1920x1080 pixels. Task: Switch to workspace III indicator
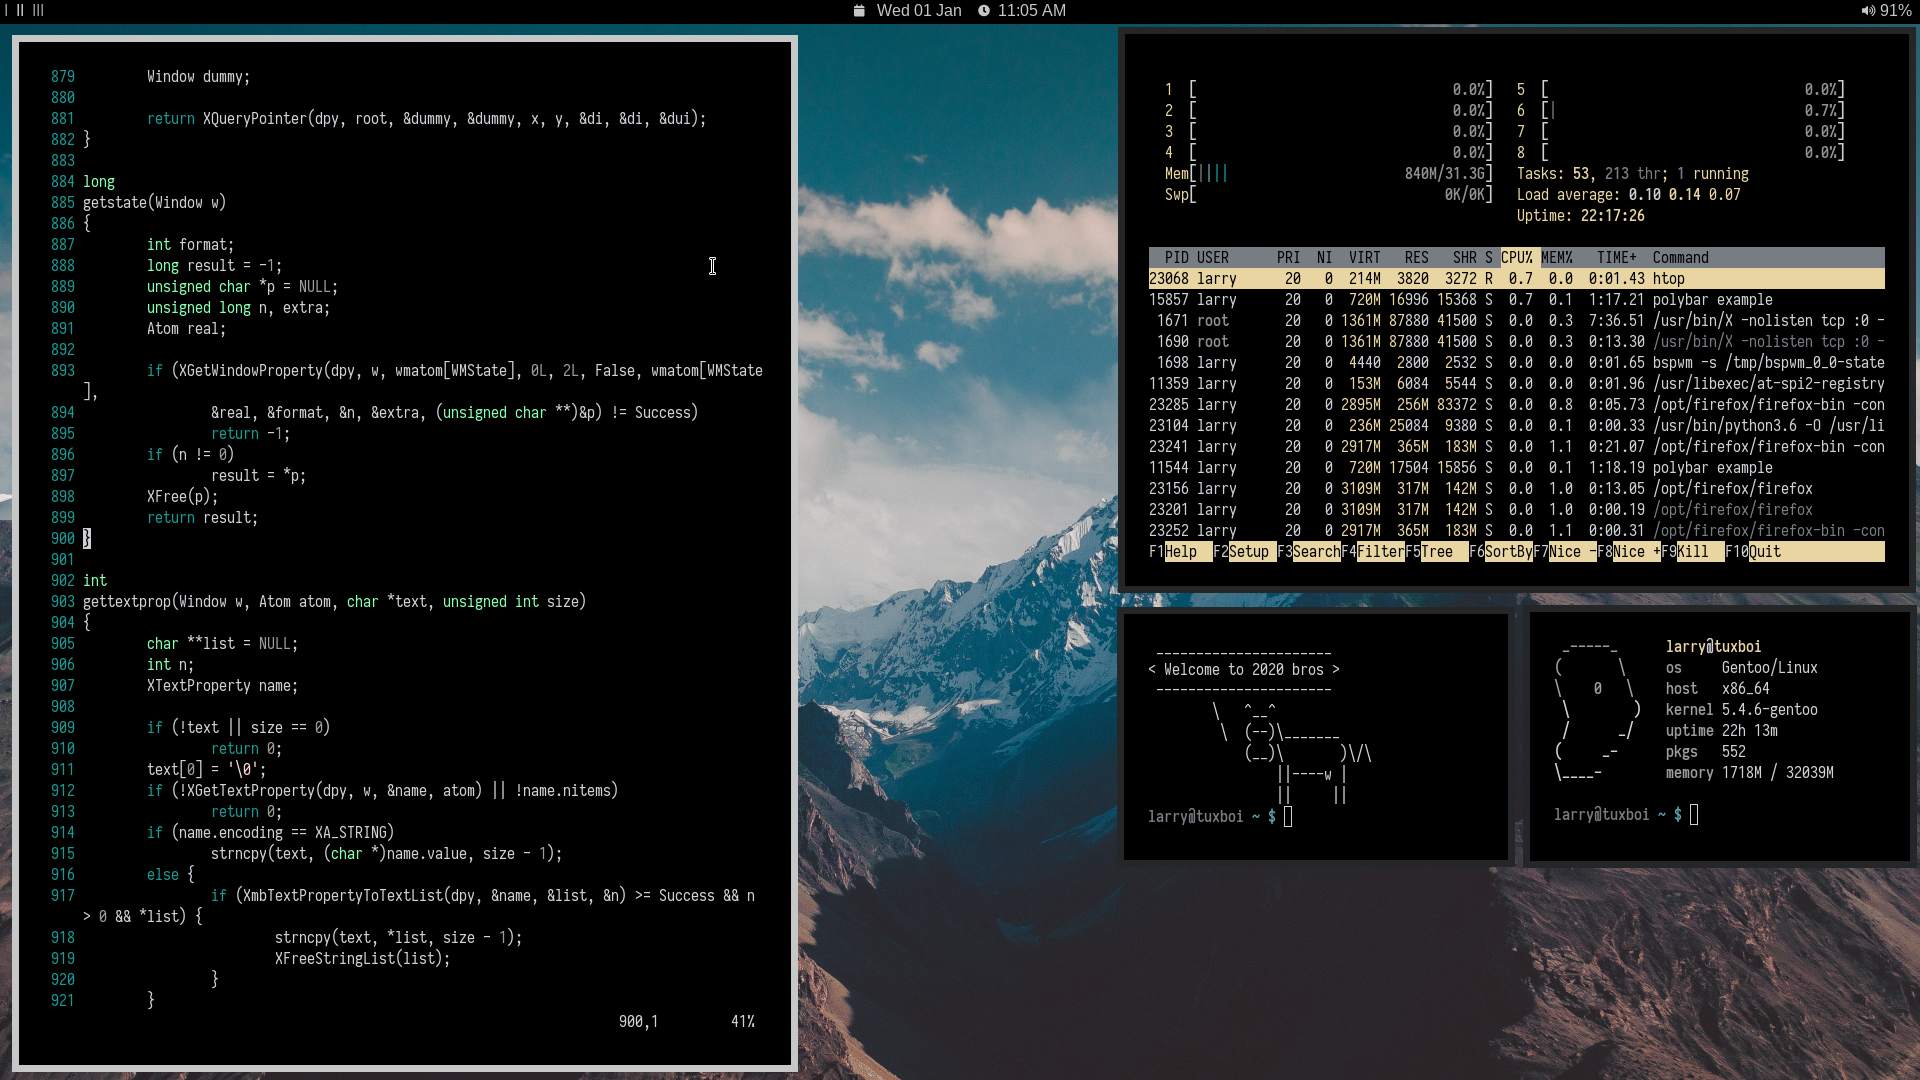38,10
